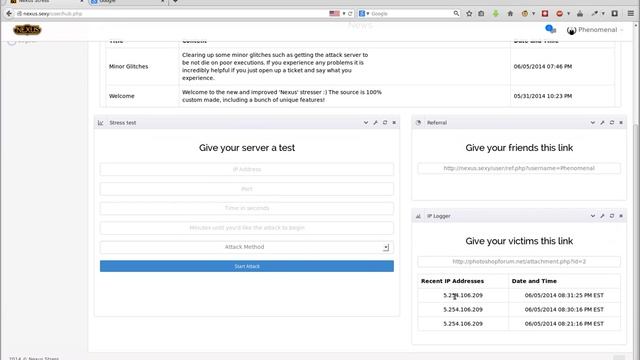Close the Referral panel
This screenshot has height=360, width=640.
621,122
